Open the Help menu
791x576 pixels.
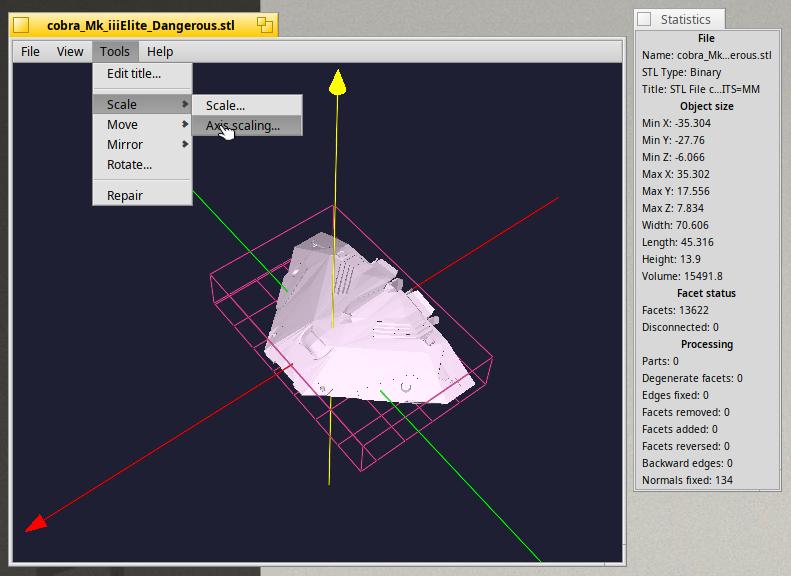click(x=160, y=51)
